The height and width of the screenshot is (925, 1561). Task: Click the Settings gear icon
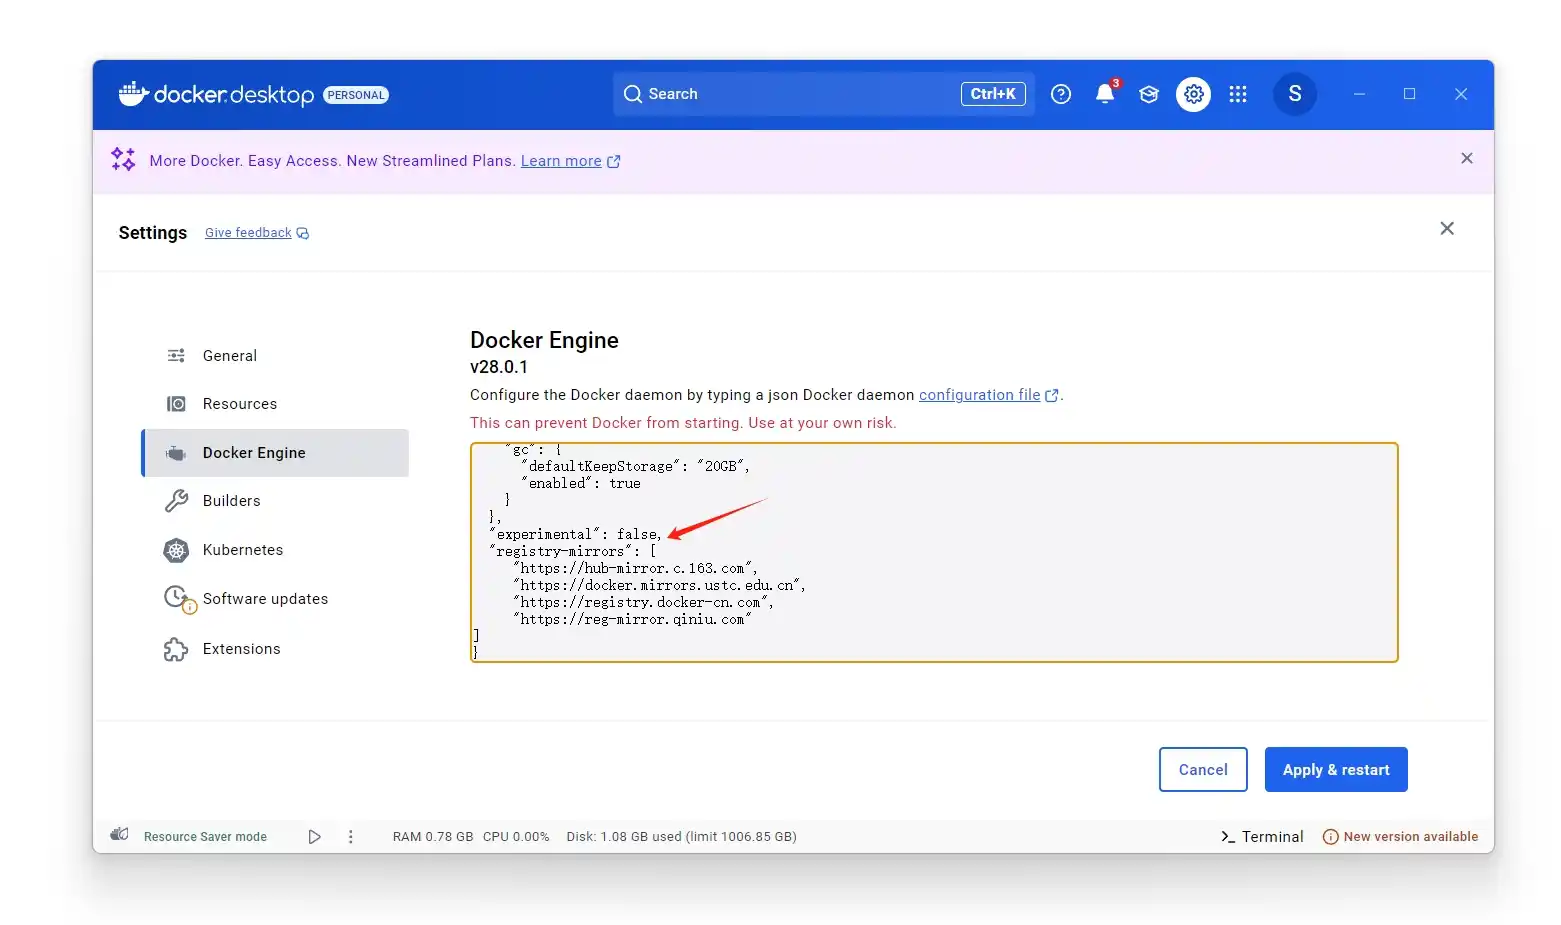pos(1193,94)
